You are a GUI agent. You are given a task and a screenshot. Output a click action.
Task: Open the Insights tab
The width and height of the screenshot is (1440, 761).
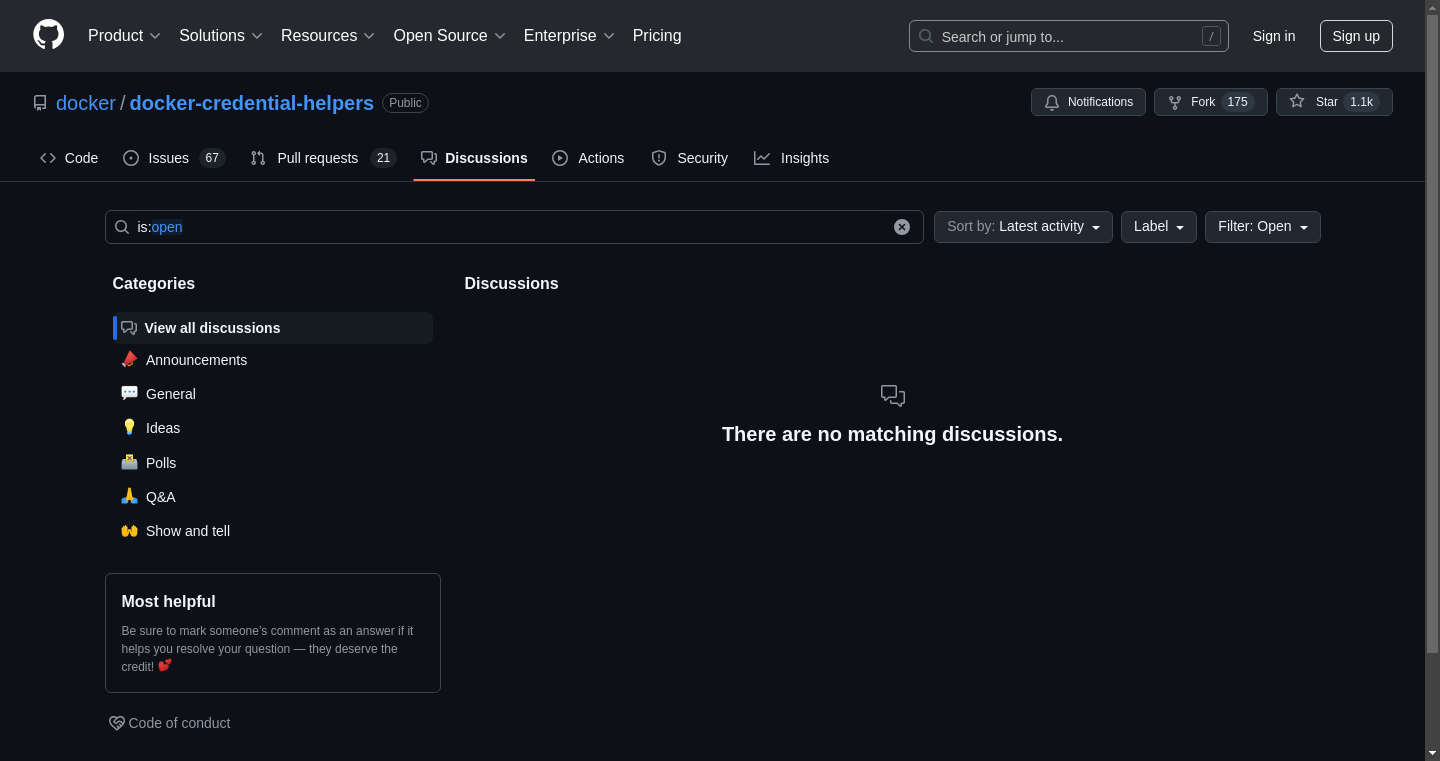pos(791,158)
